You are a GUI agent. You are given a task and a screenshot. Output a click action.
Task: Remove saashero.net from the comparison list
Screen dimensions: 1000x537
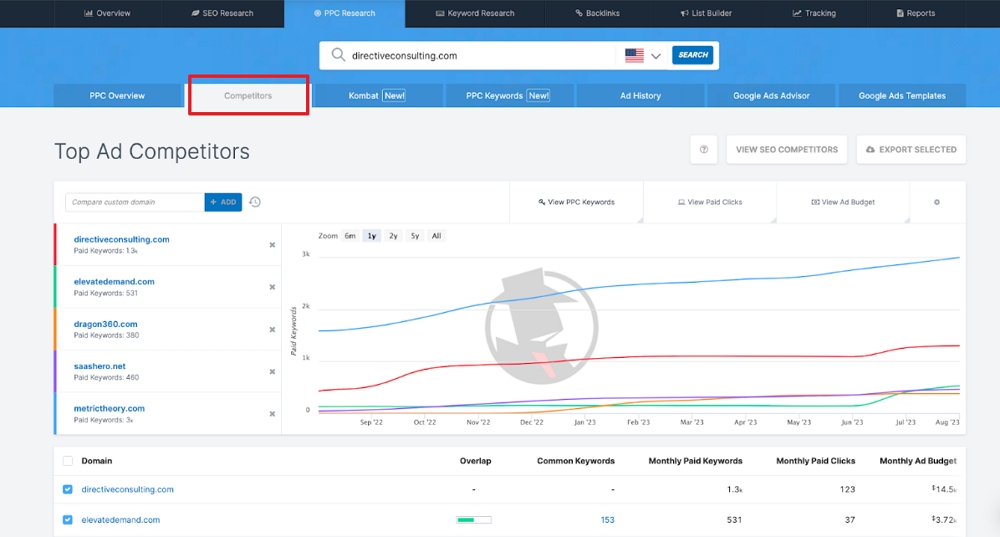click(272, 371)
